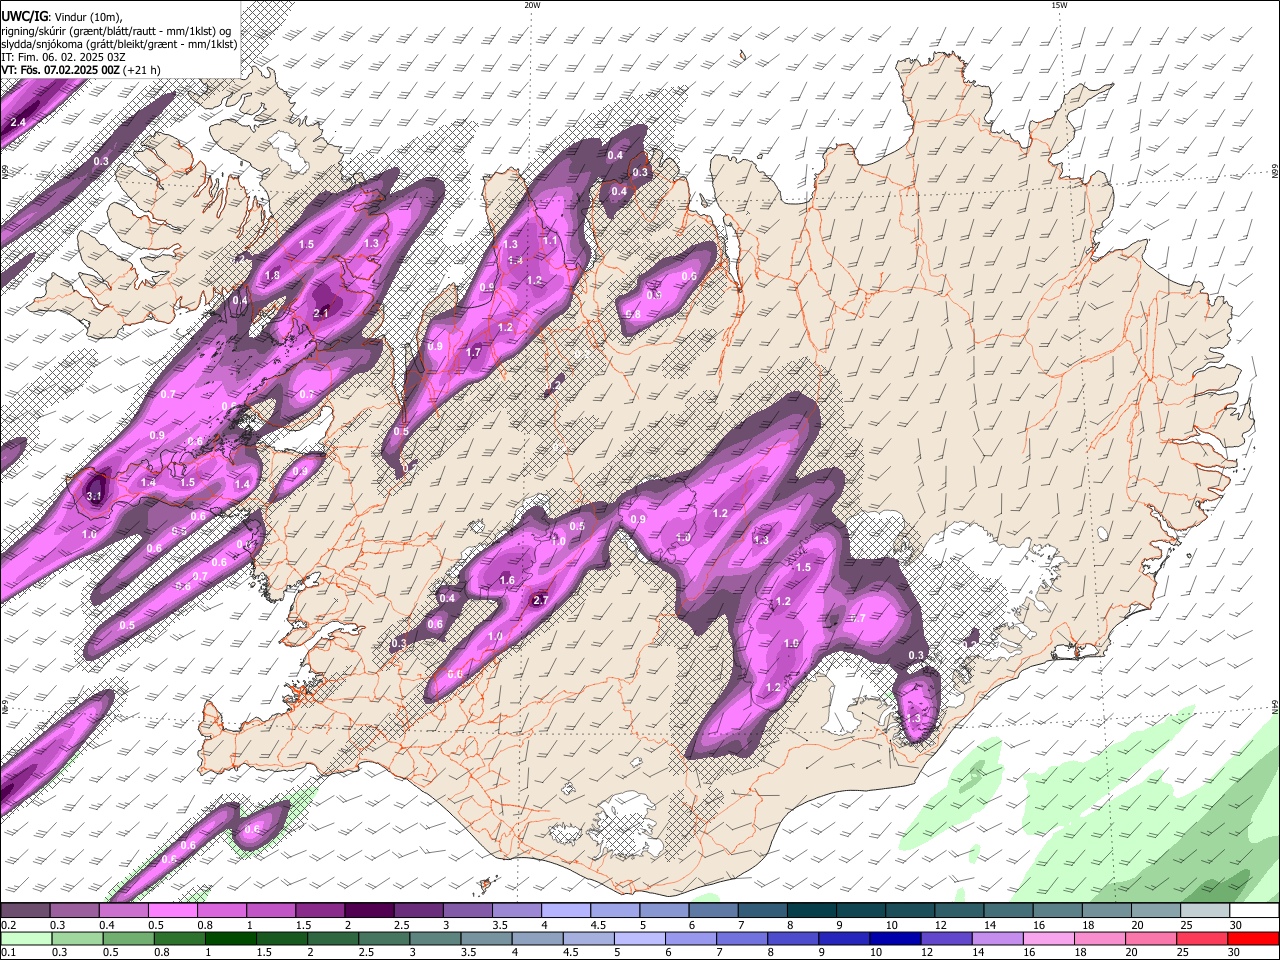Click the darkest green lower swatch starting at 1
This screenshot has width=1280, height=960.
click(x=230, y=938)
